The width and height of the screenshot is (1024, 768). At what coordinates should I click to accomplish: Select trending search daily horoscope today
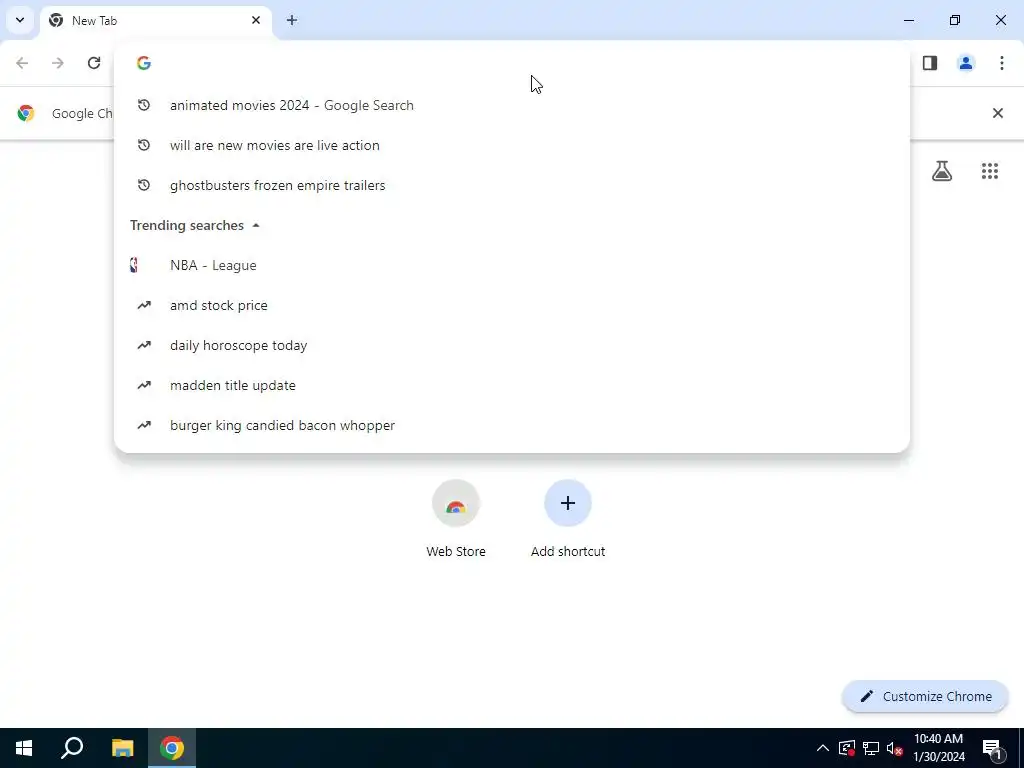[x=512, y=345]
